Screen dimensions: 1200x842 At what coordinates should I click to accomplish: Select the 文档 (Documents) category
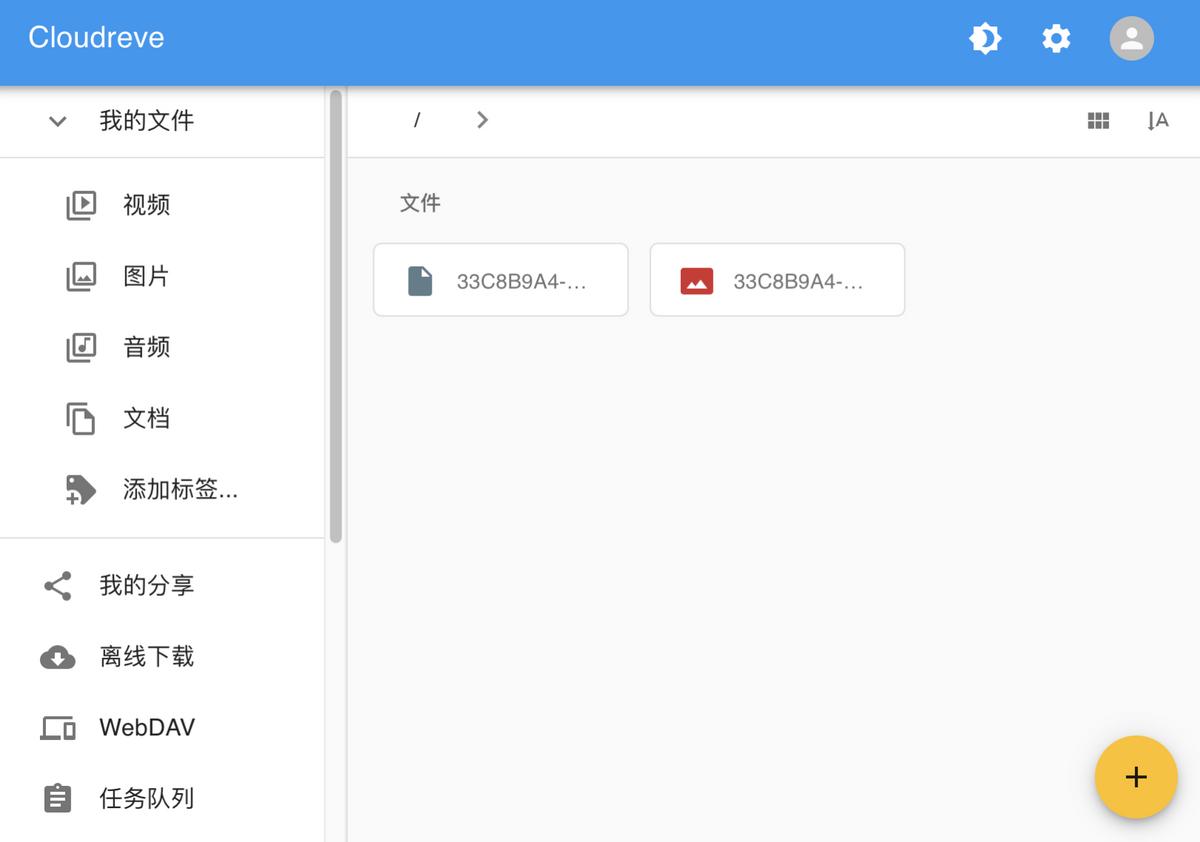pos(146,418)
